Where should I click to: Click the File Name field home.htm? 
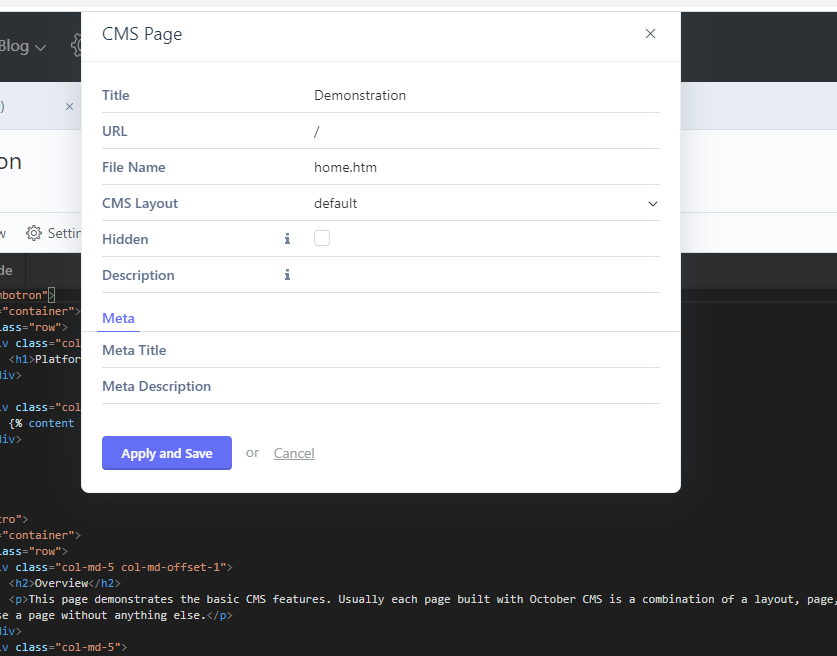pos(486,168)
